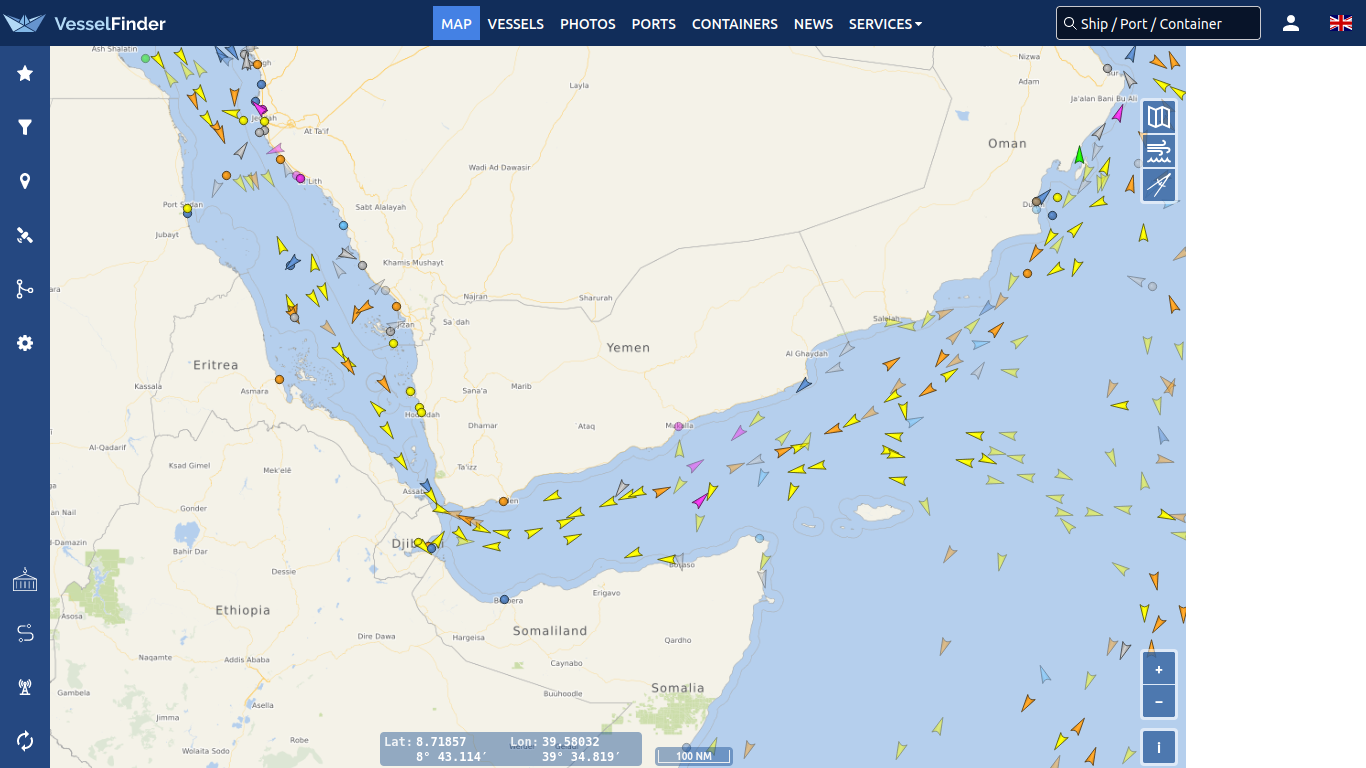Select the pink port marker at Mukalla
Screen dimensions: 1366x768
click(x=679, y=427)
